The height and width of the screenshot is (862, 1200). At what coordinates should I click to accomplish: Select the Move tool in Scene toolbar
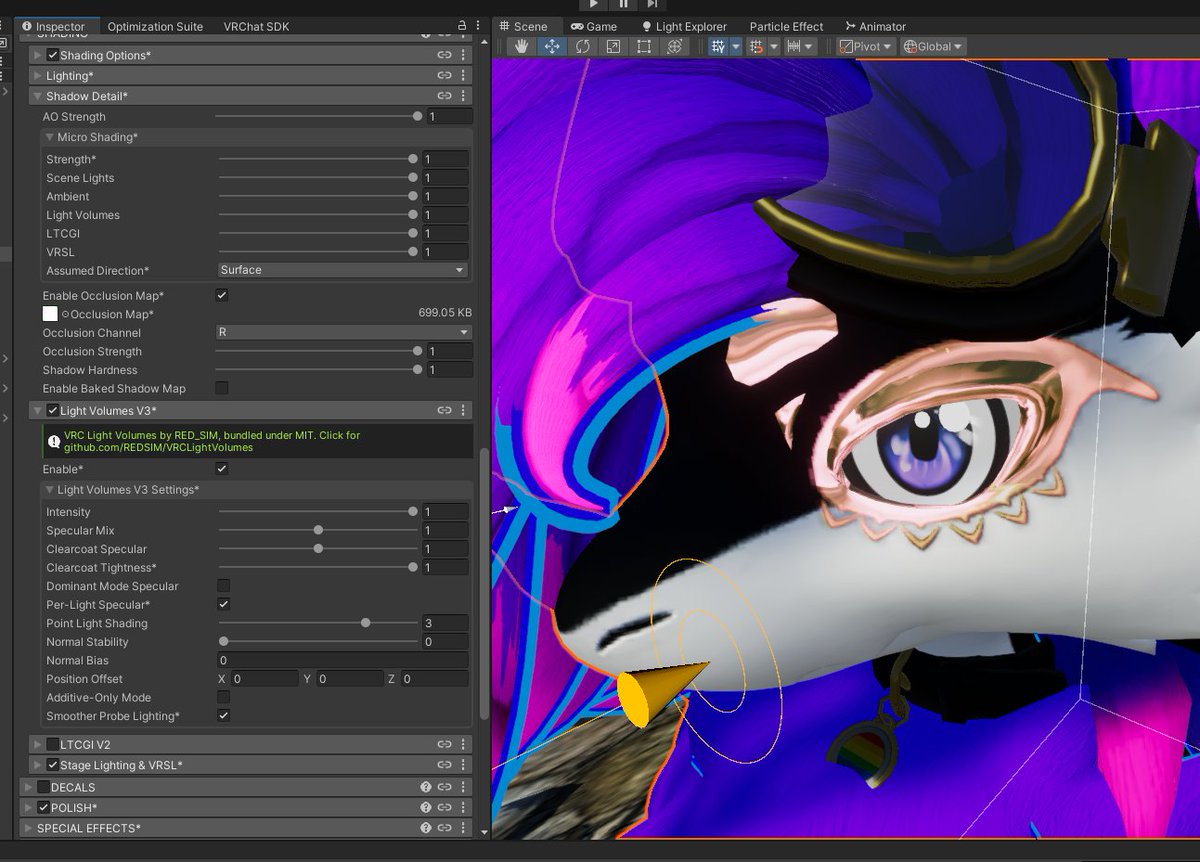click(551, 46)
